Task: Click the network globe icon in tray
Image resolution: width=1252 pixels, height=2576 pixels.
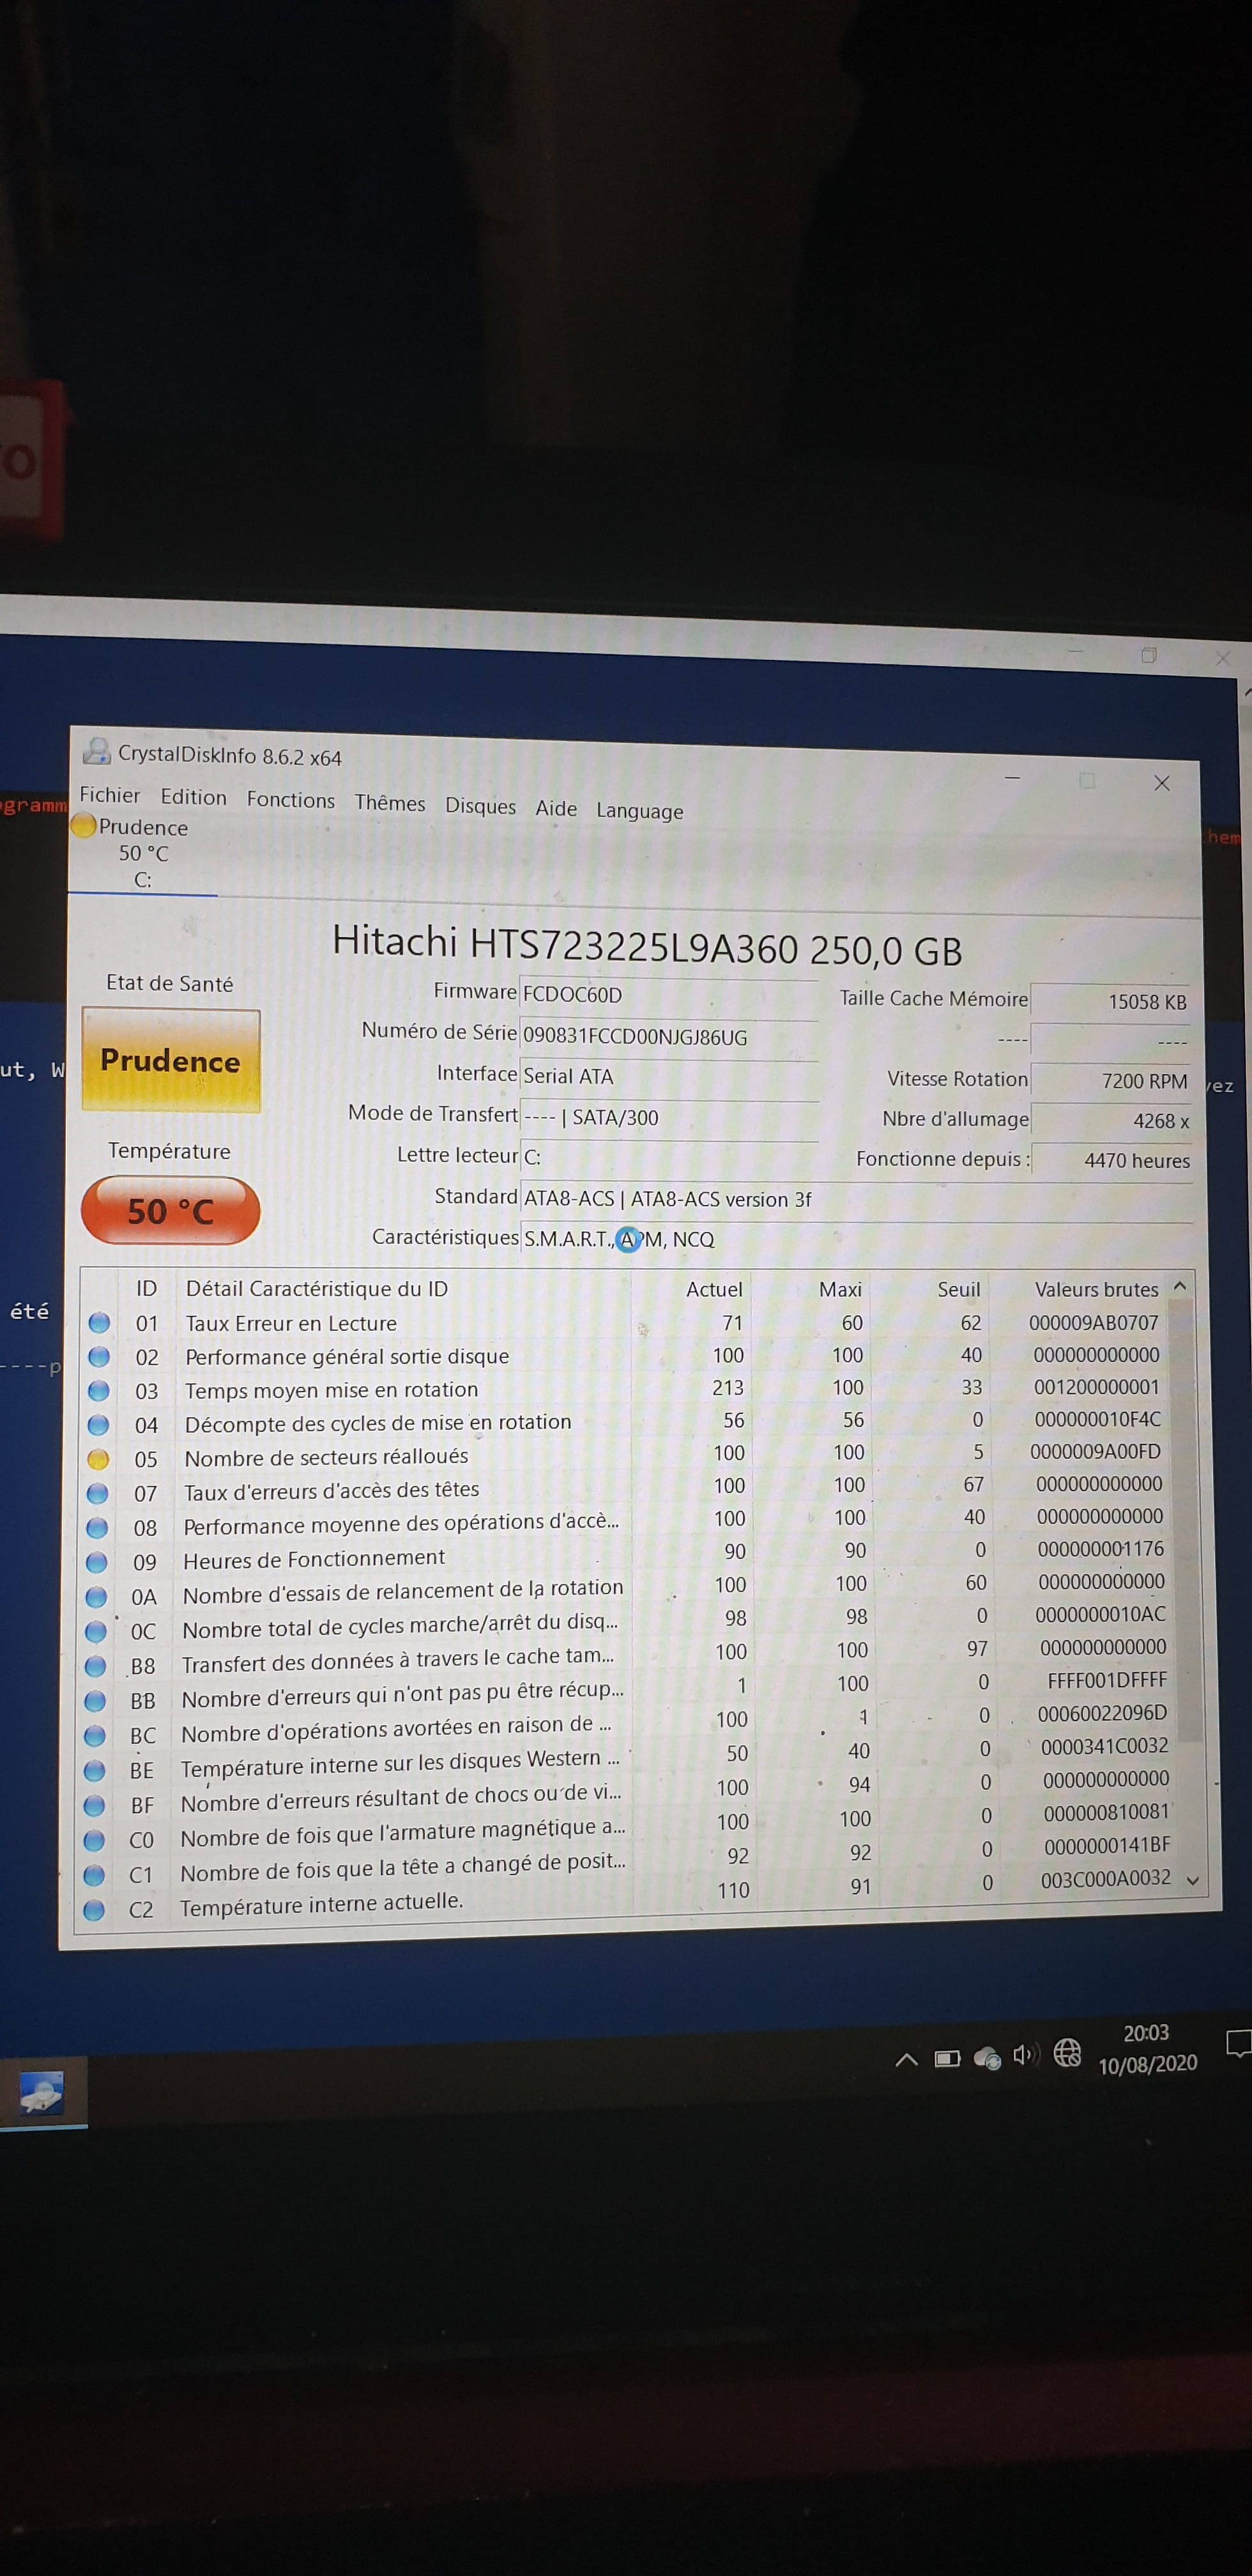Action: click(x=1067, y=2053)
